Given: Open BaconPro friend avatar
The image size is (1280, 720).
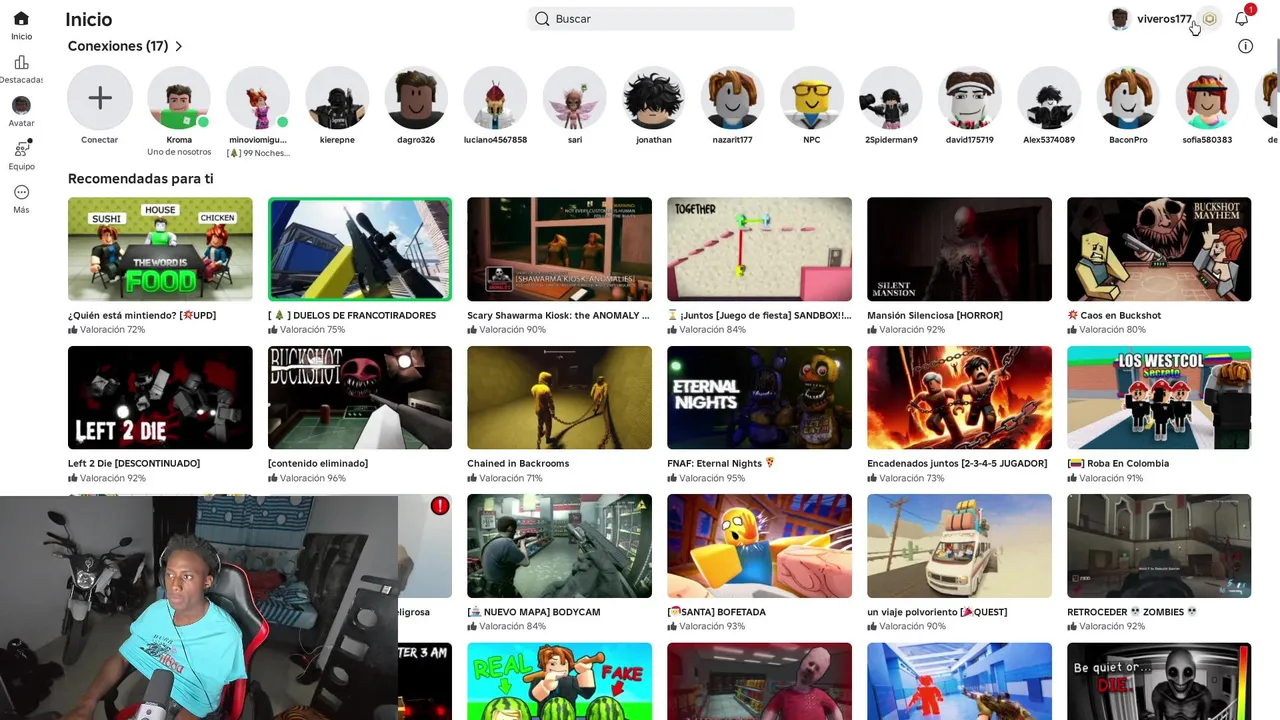Looking at the screenshot, I should [1128, 98].
